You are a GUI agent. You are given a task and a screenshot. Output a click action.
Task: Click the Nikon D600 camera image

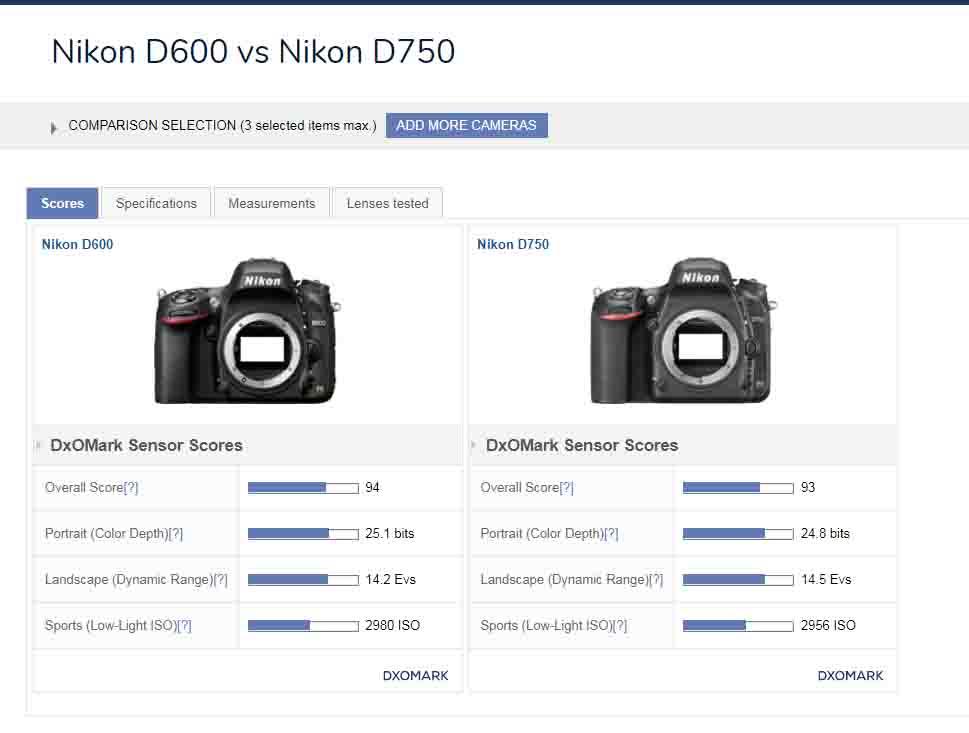tap(248, 331)
